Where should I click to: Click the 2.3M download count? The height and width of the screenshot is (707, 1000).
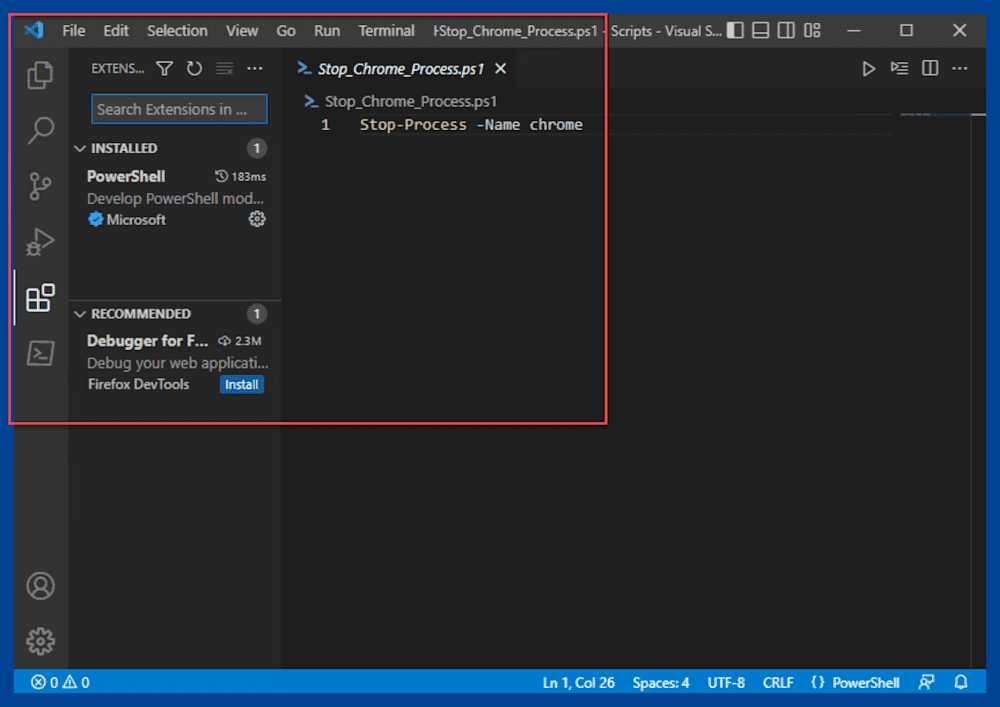pyautogui.click(x=240, y=341)
